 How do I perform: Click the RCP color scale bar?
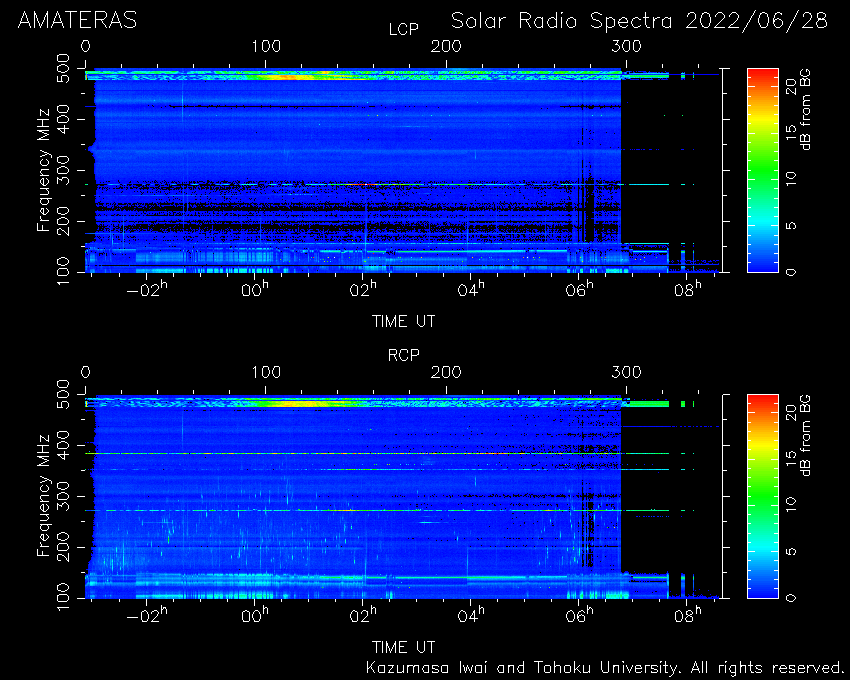tap(763, 496)
